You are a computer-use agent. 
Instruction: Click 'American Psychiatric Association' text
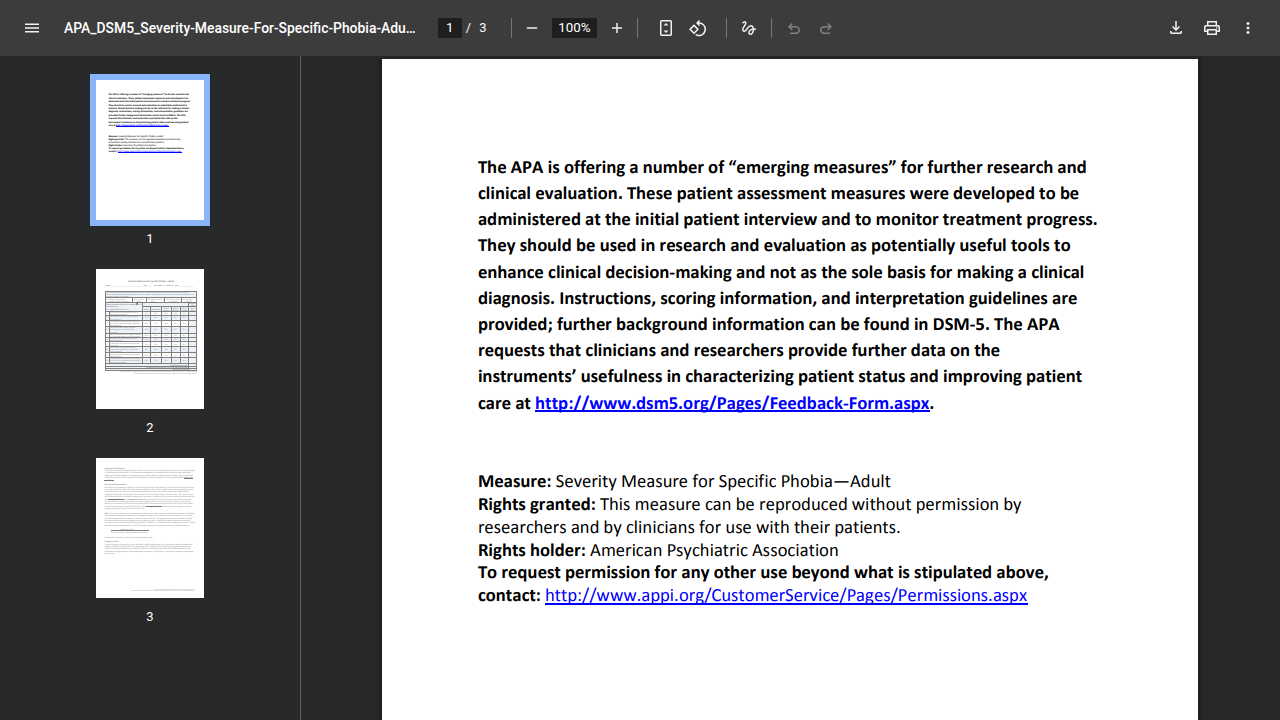(x=714, y=550)
